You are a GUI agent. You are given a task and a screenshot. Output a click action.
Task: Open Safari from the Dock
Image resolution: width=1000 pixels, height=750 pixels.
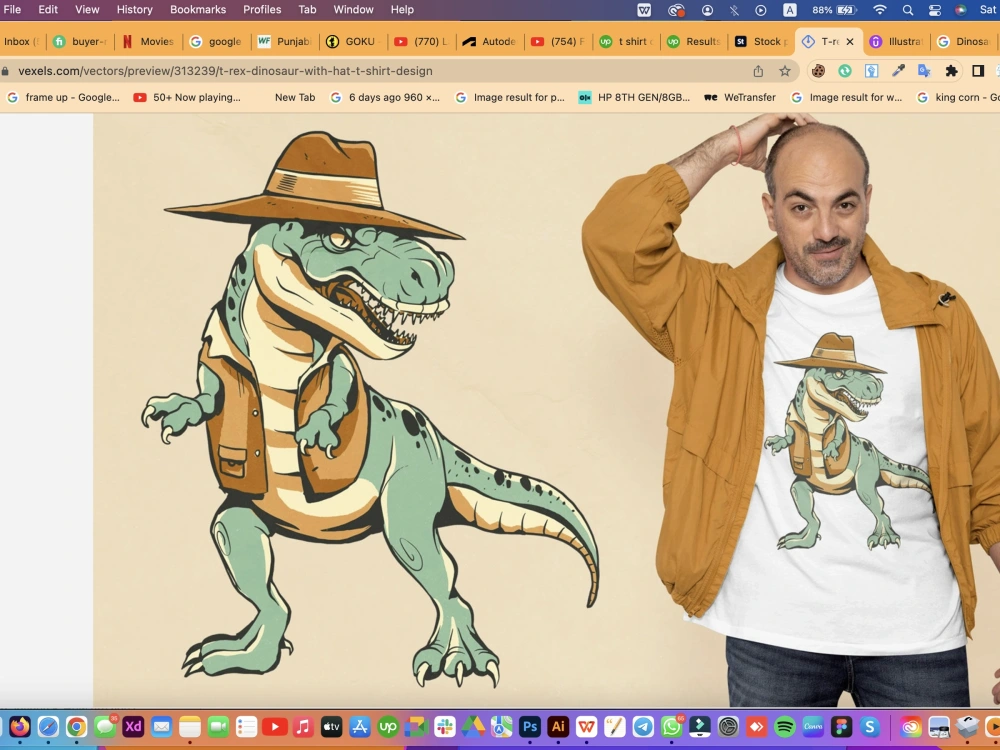(48, 726)
